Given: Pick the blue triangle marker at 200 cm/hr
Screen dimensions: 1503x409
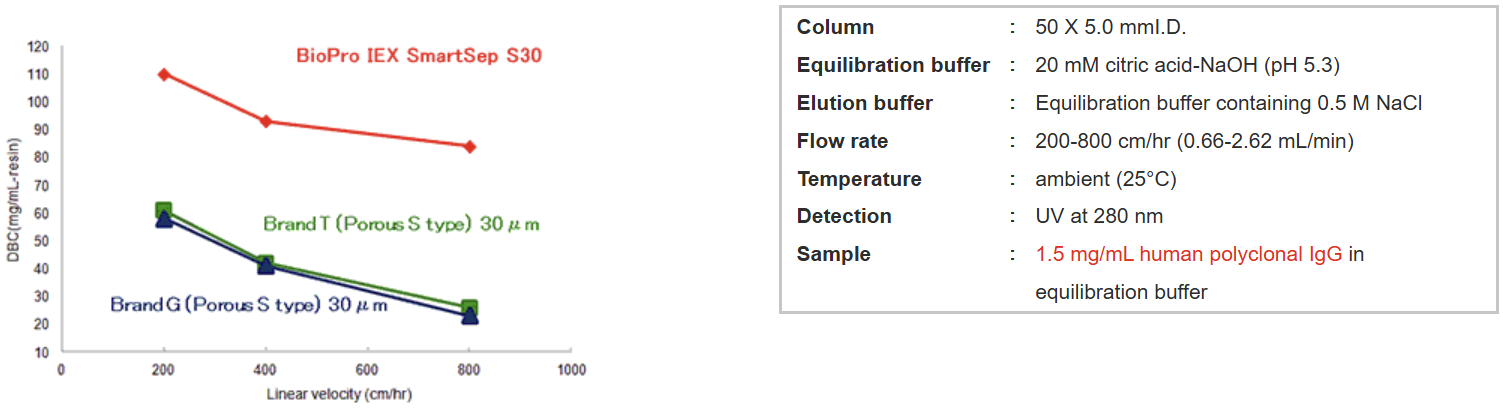Looking at the screenshot, I should (x=164, y=220).
